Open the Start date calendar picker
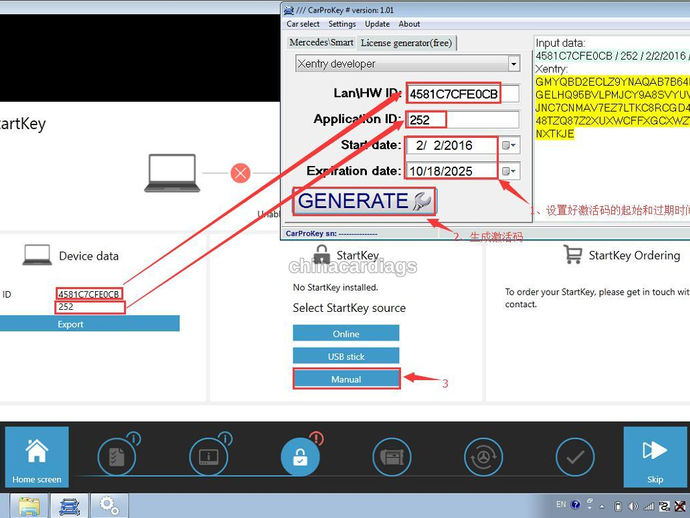Image resolution: width=690 pixels, height=518 pixels. tap(509, 145)
